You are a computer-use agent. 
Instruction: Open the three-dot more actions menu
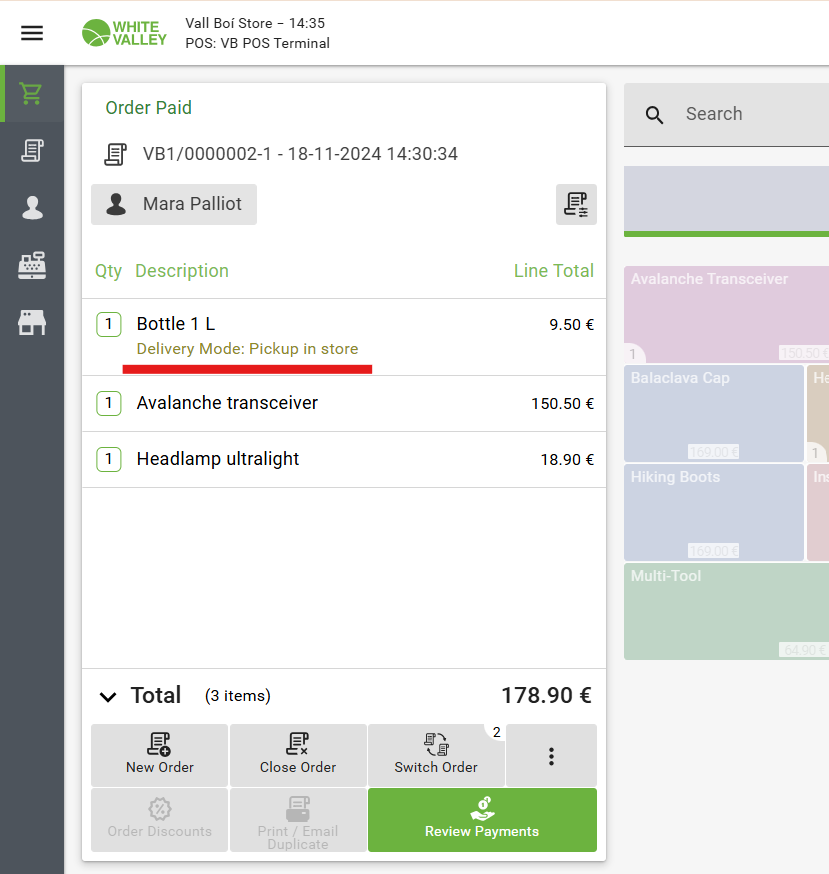(x=551, y=756)
